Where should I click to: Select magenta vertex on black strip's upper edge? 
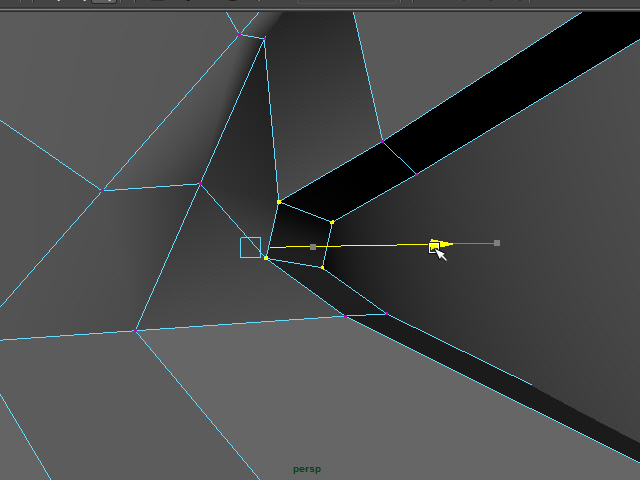pyautogui.click(x=382, y=141)
